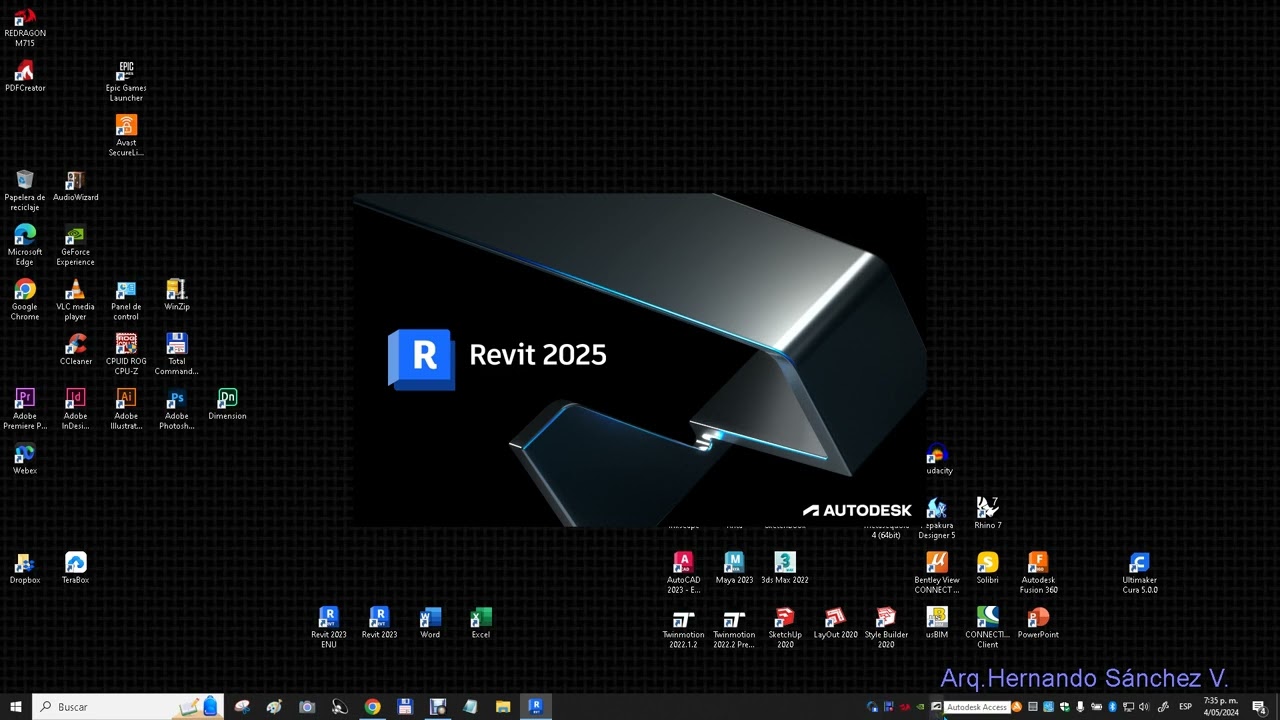Select Autodesk Fusion 360 desktop icon
Screen dimensions: 1280x720
point(1038,573)
